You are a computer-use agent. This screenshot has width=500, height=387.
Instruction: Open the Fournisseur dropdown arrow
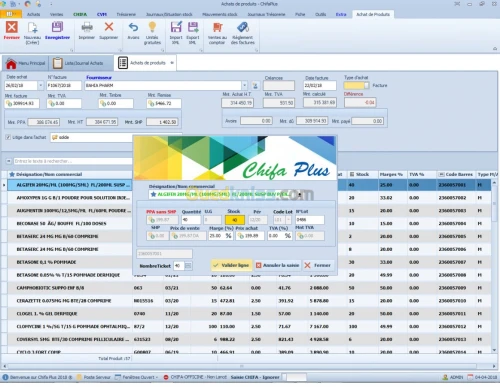(x=244, y=86)
